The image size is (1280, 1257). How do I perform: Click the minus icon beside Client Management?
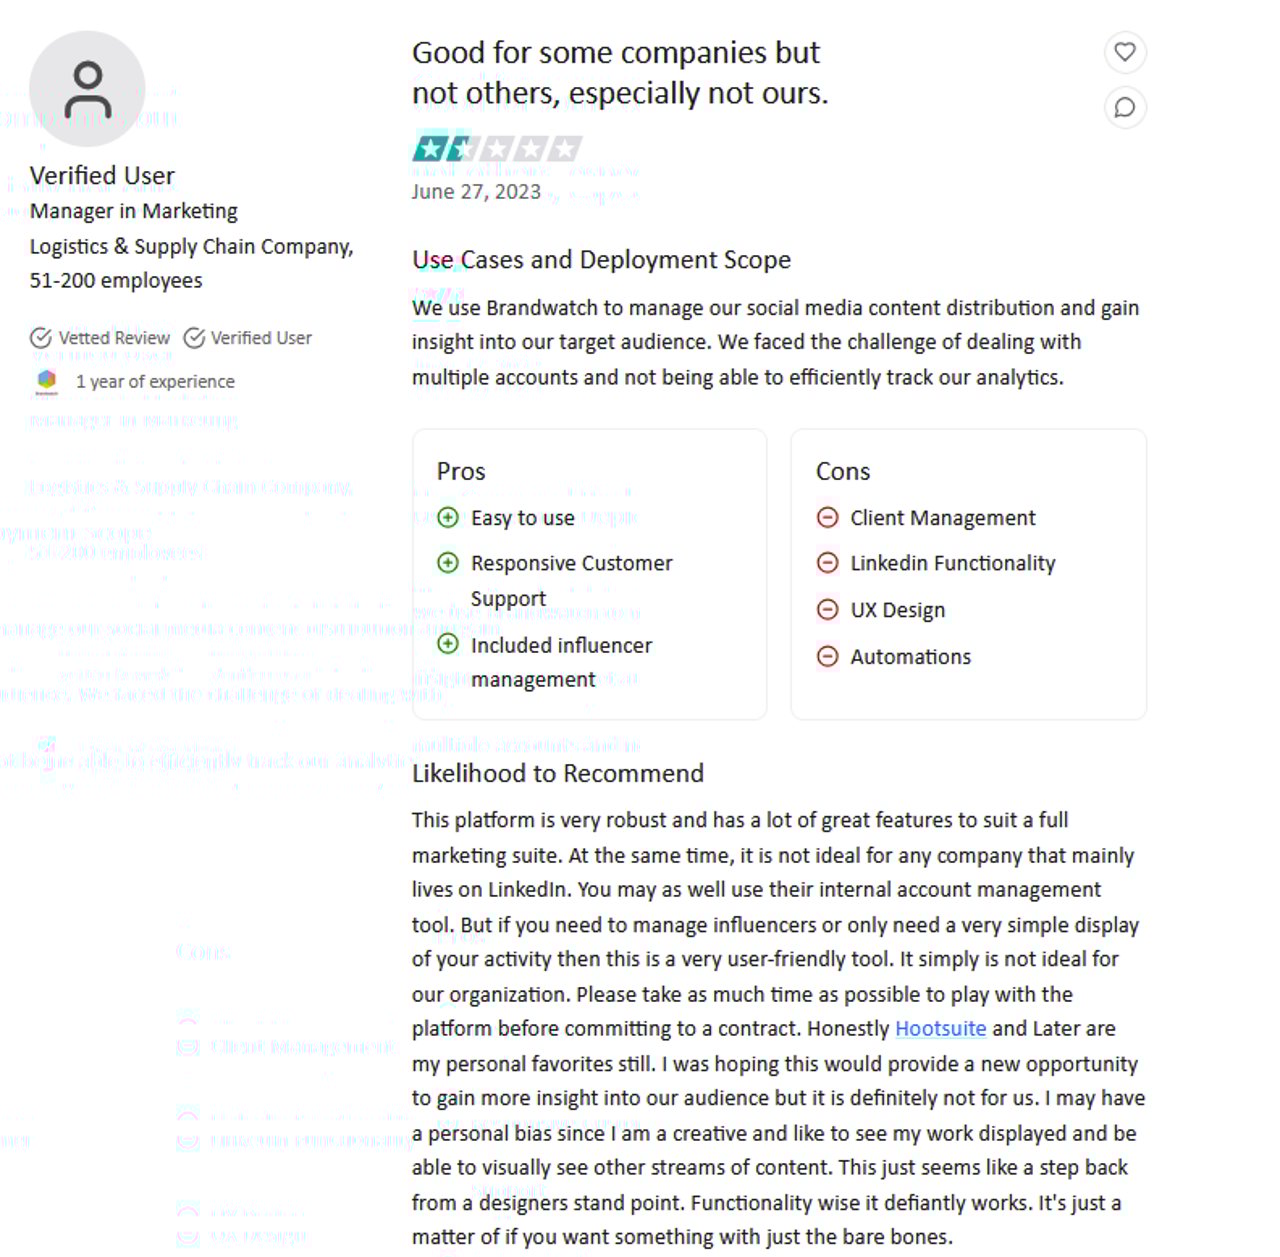point(827,517)
